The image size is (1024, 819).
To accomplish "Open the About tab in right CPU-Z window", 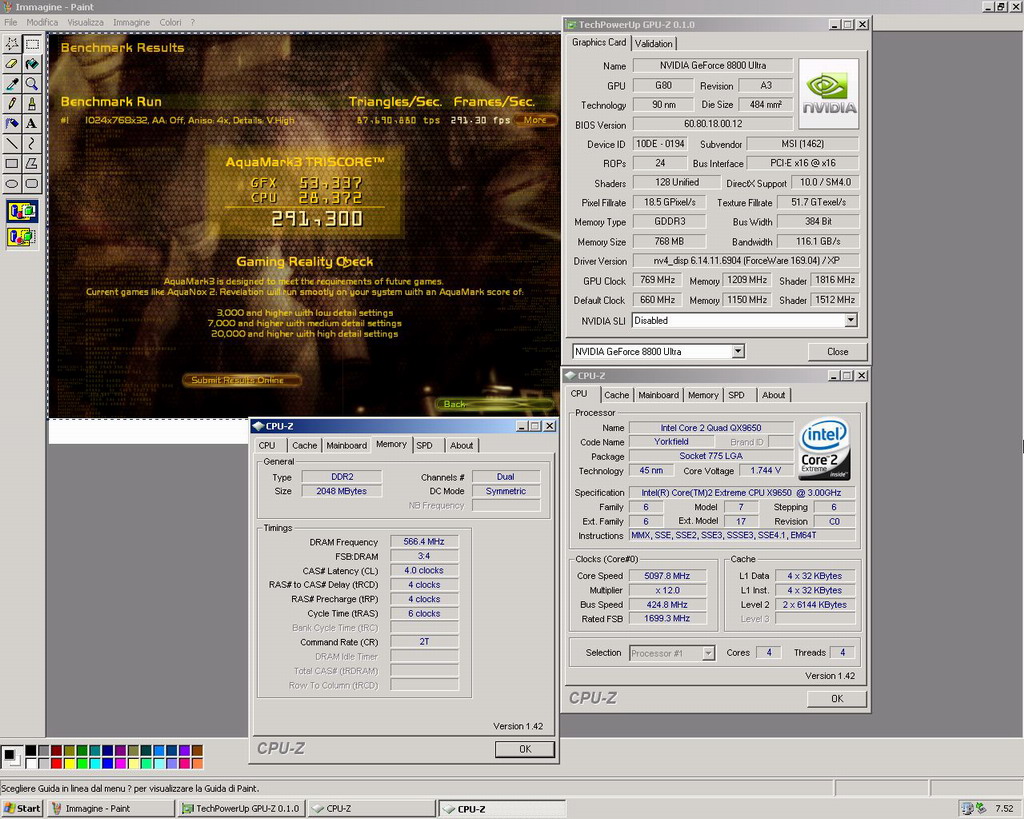I will (x=773, y=395).
